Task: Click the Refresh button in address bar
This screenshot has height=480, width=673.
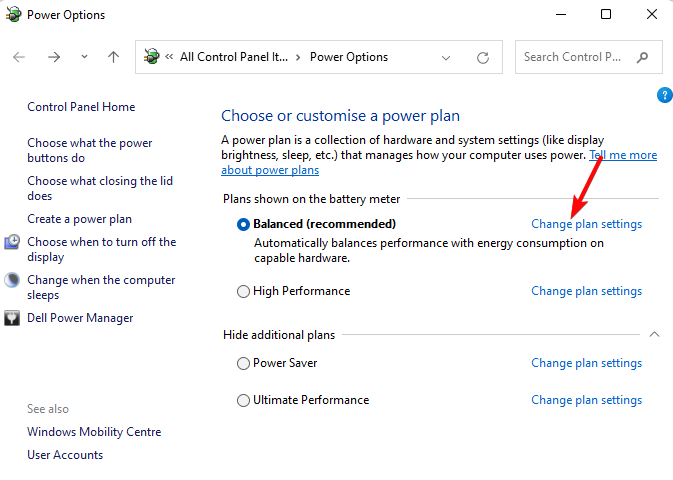Action: pyautogui.click(x=483, y=57)
